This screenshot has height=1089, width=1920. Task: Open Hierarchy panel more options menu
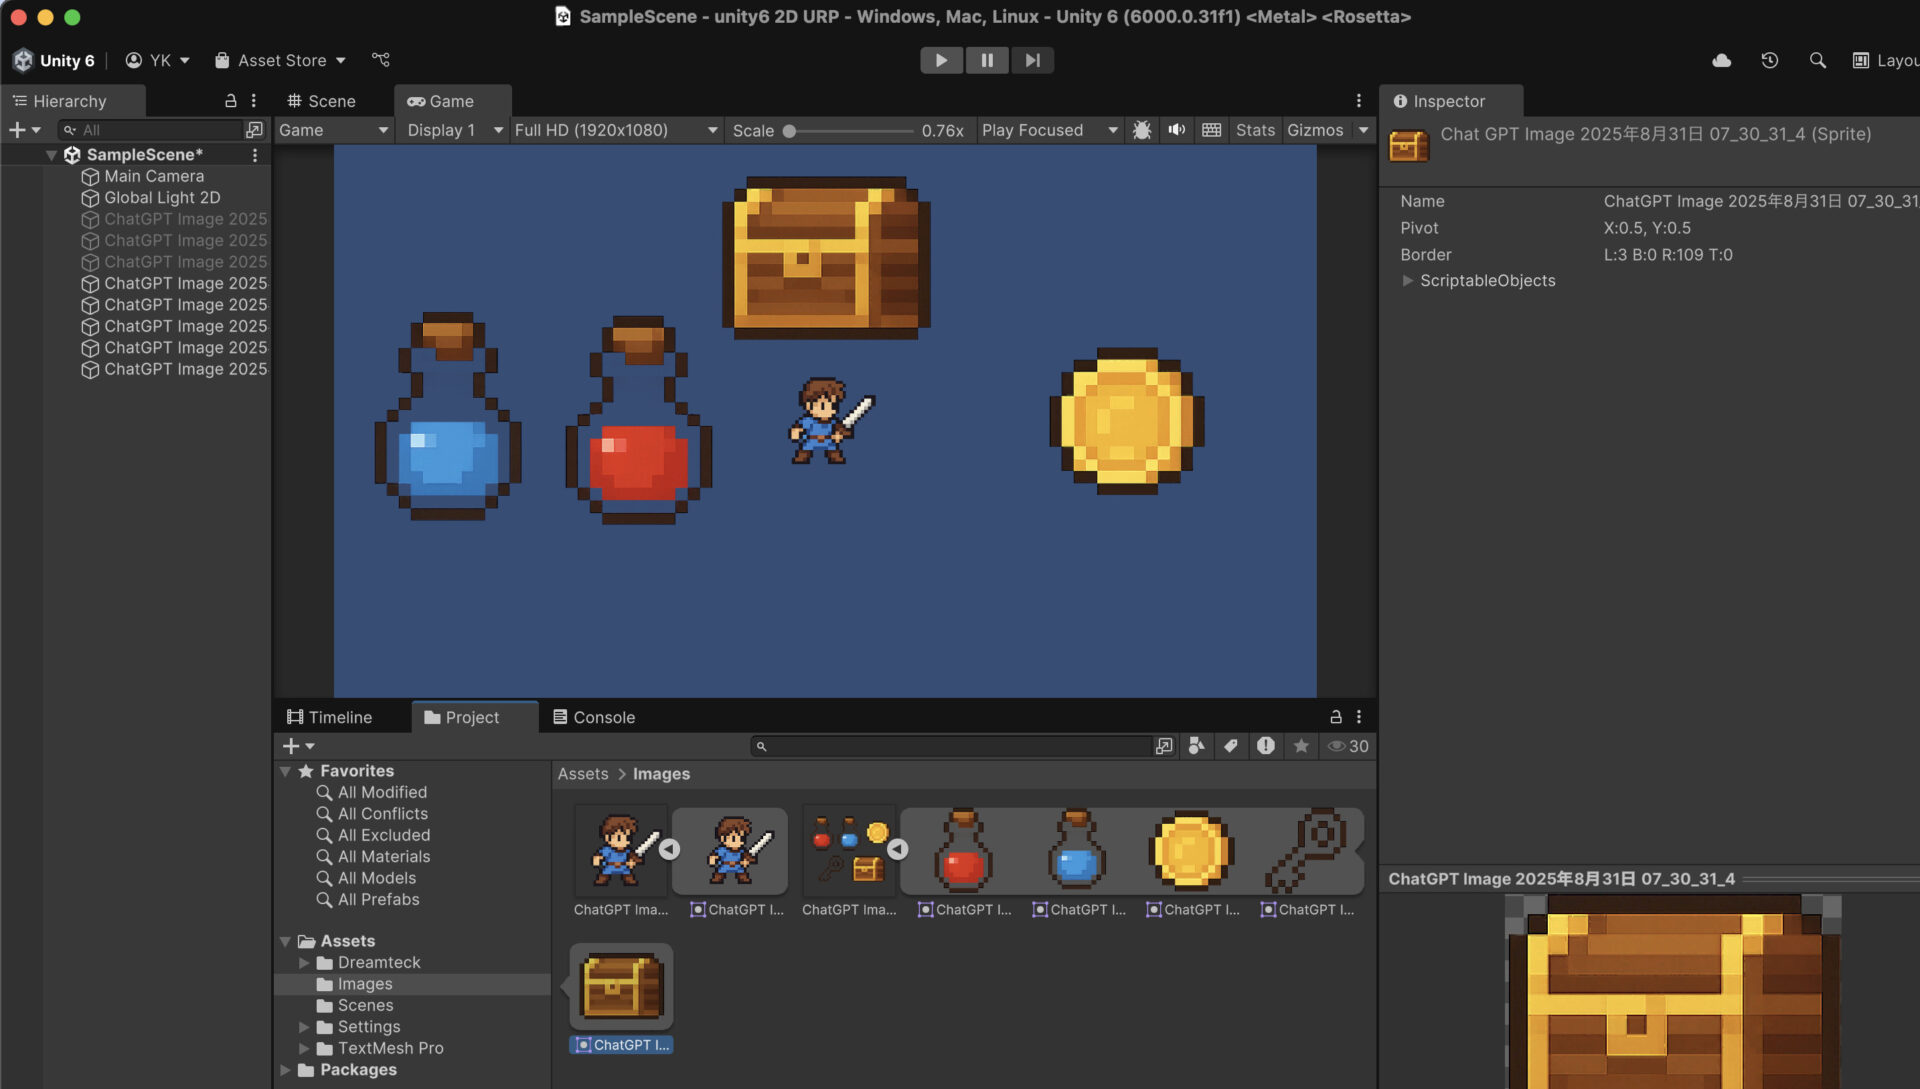[x=254, y=101]
